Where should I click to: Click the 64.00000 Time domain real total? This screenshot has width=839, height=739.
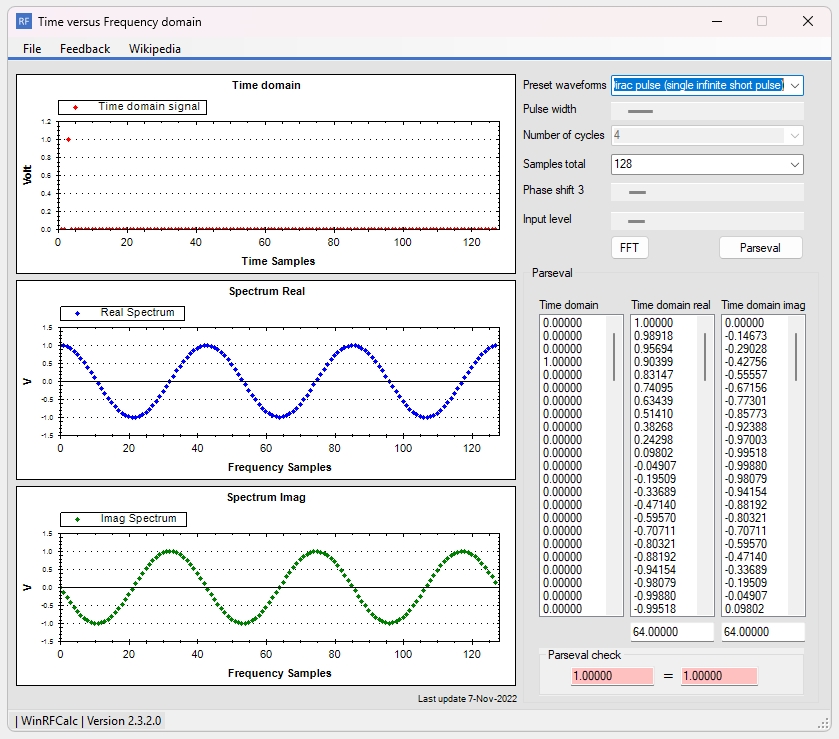tap(671, 631)
